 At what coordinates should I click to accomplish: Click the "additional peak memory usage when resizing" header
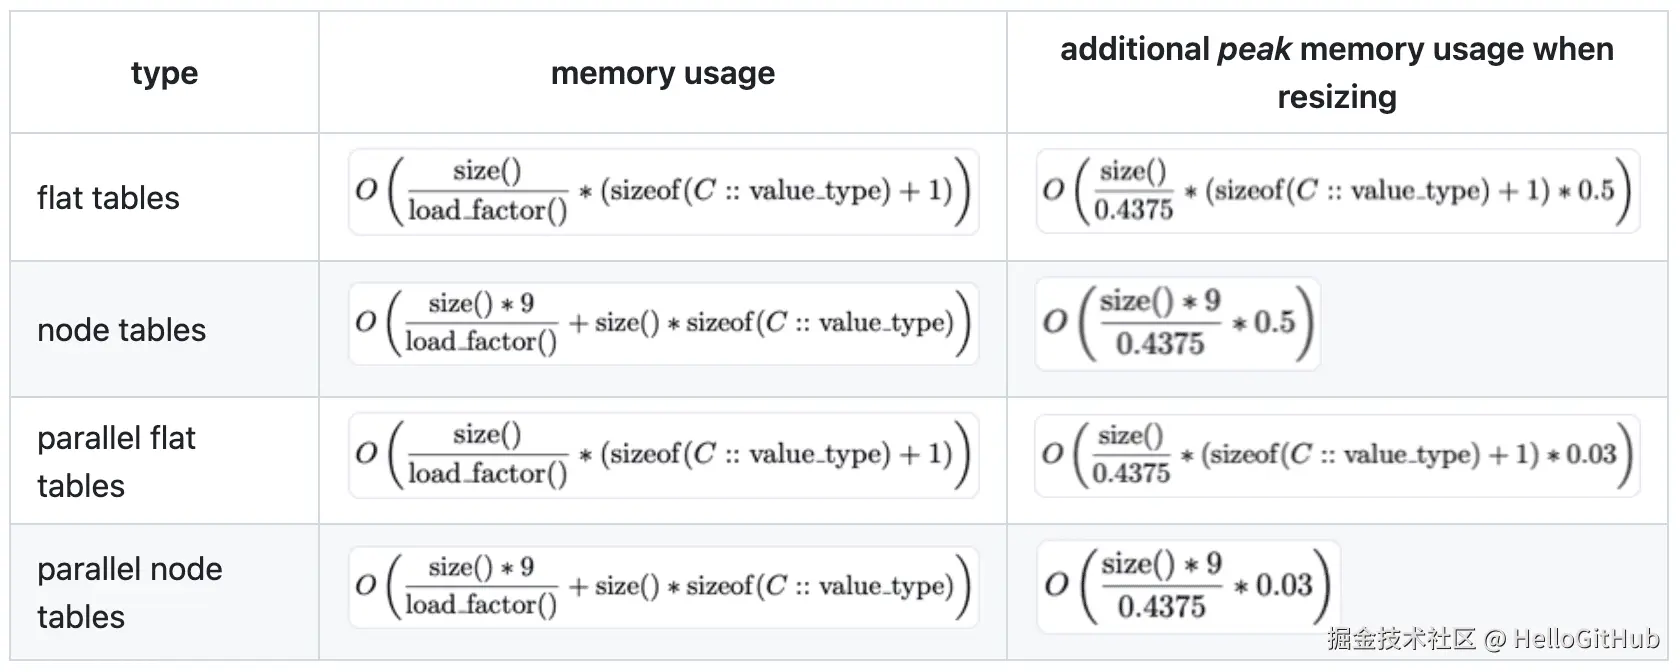coord(1336,73)
